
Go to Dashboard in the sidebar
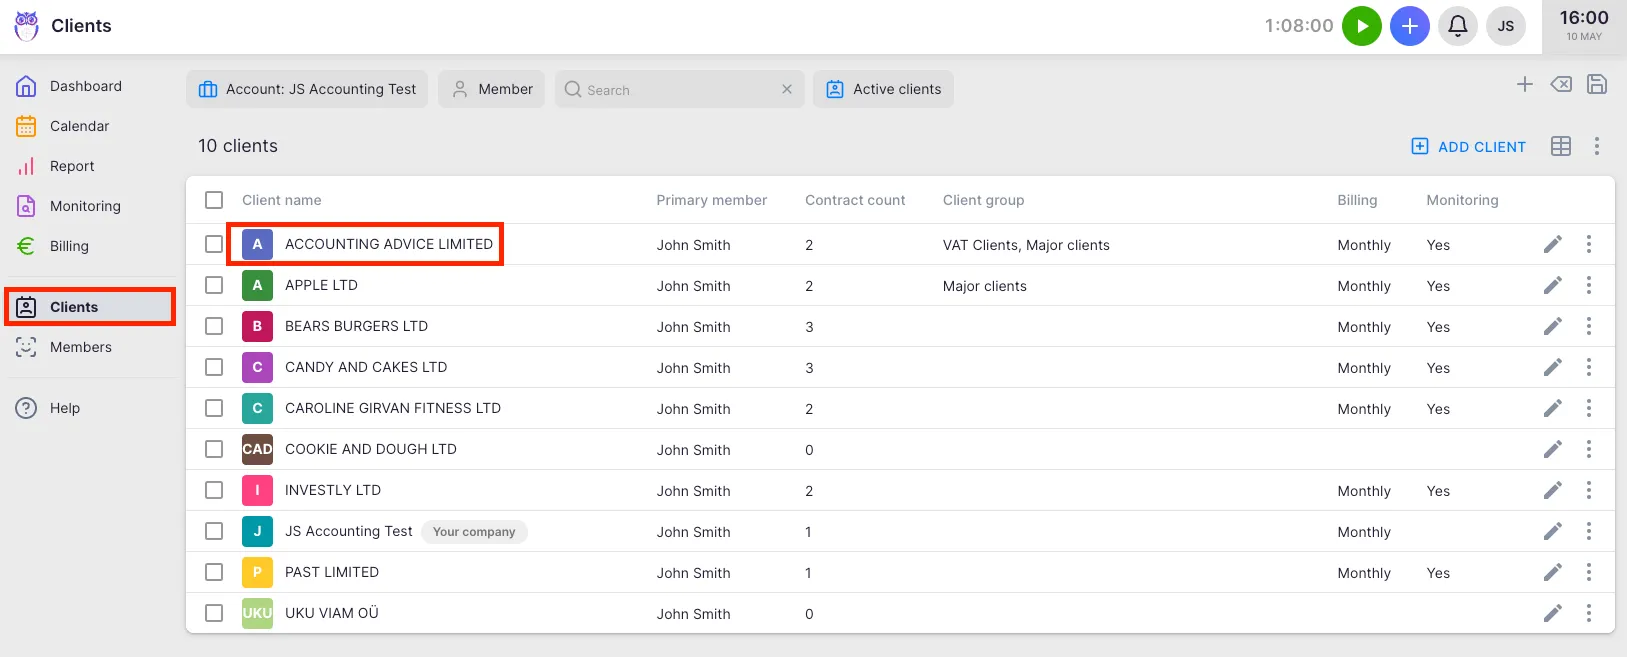point(85,86)
